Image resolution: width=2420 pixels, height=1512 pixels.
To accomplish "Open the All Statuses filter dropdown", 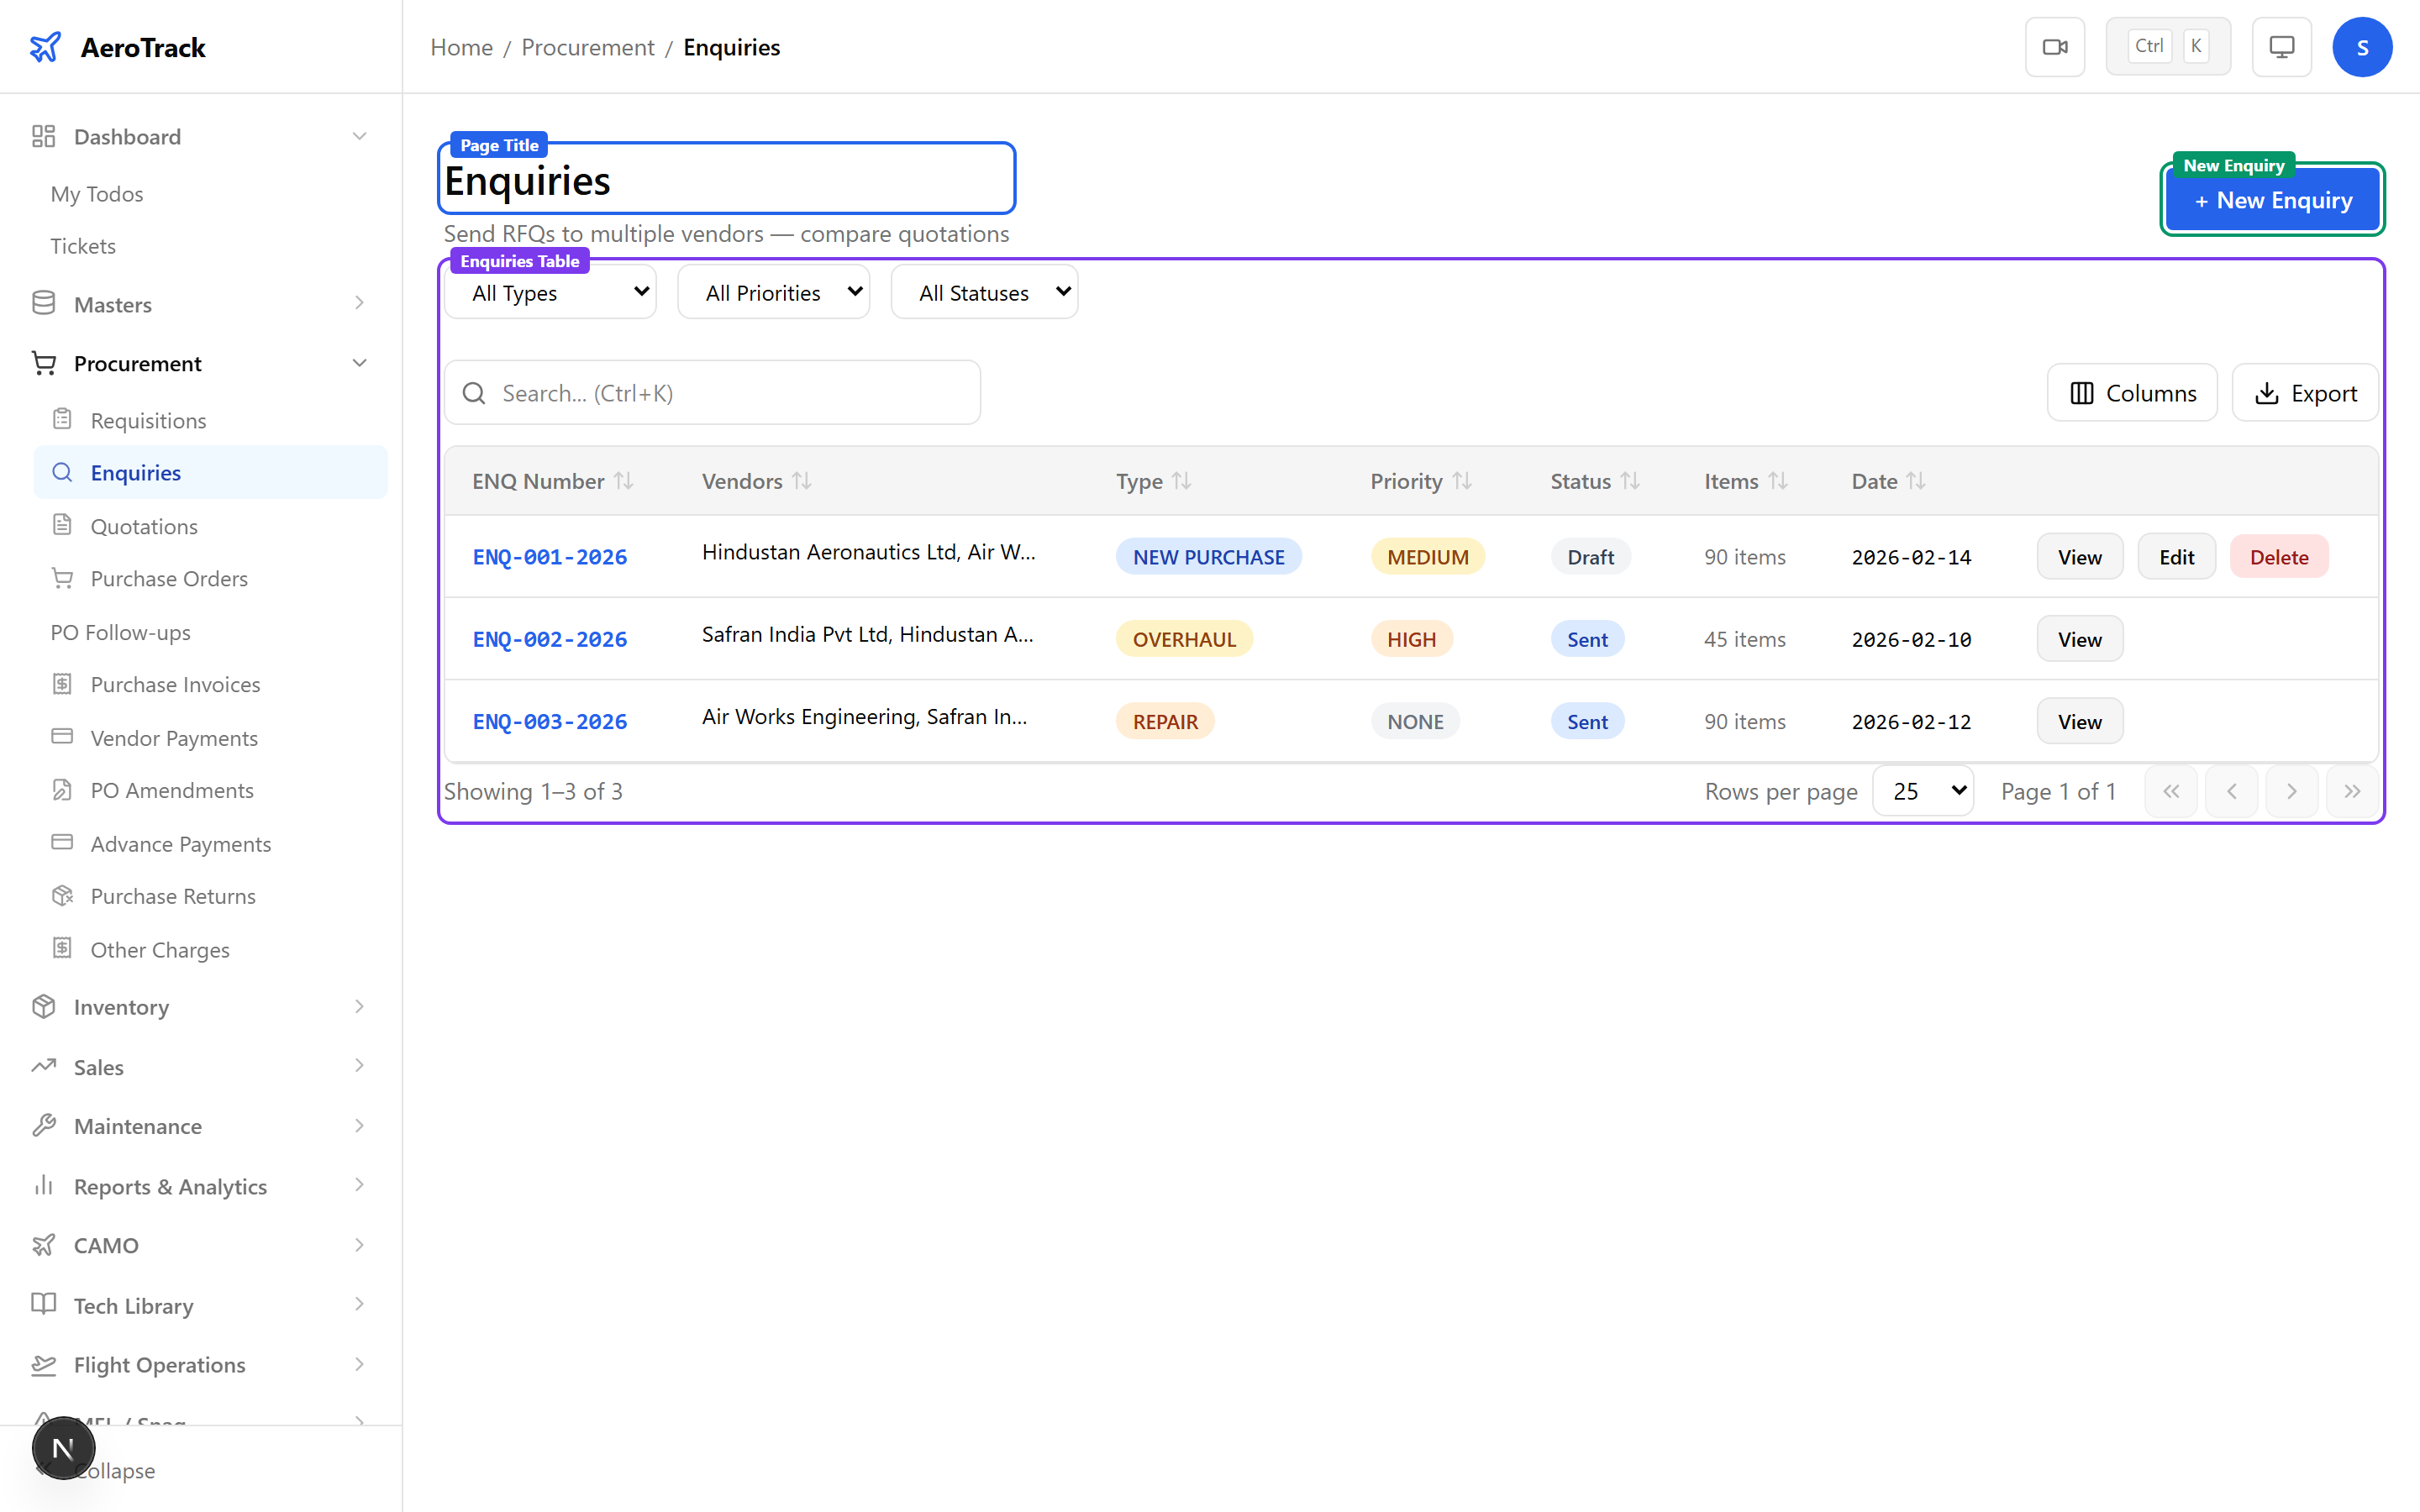I will pyautogui.click(x=984, y=292).
